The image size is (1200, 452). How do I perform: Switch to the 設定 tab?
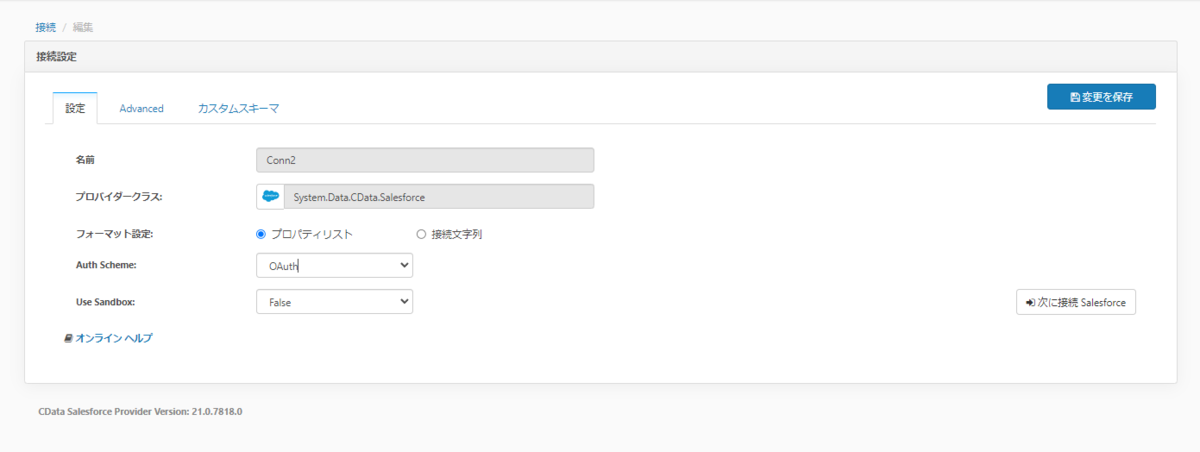tap(75, 108)
